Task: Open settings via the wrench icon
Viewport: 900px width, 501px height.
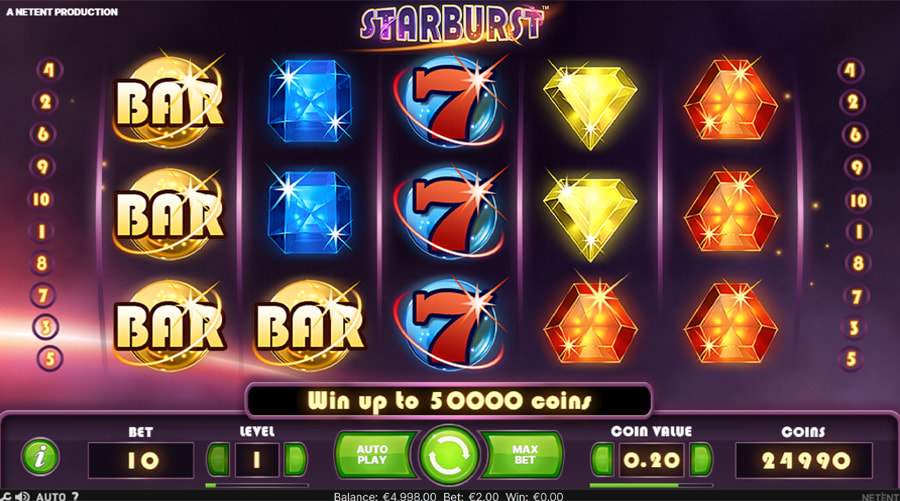Action: [x=5, y=496]
